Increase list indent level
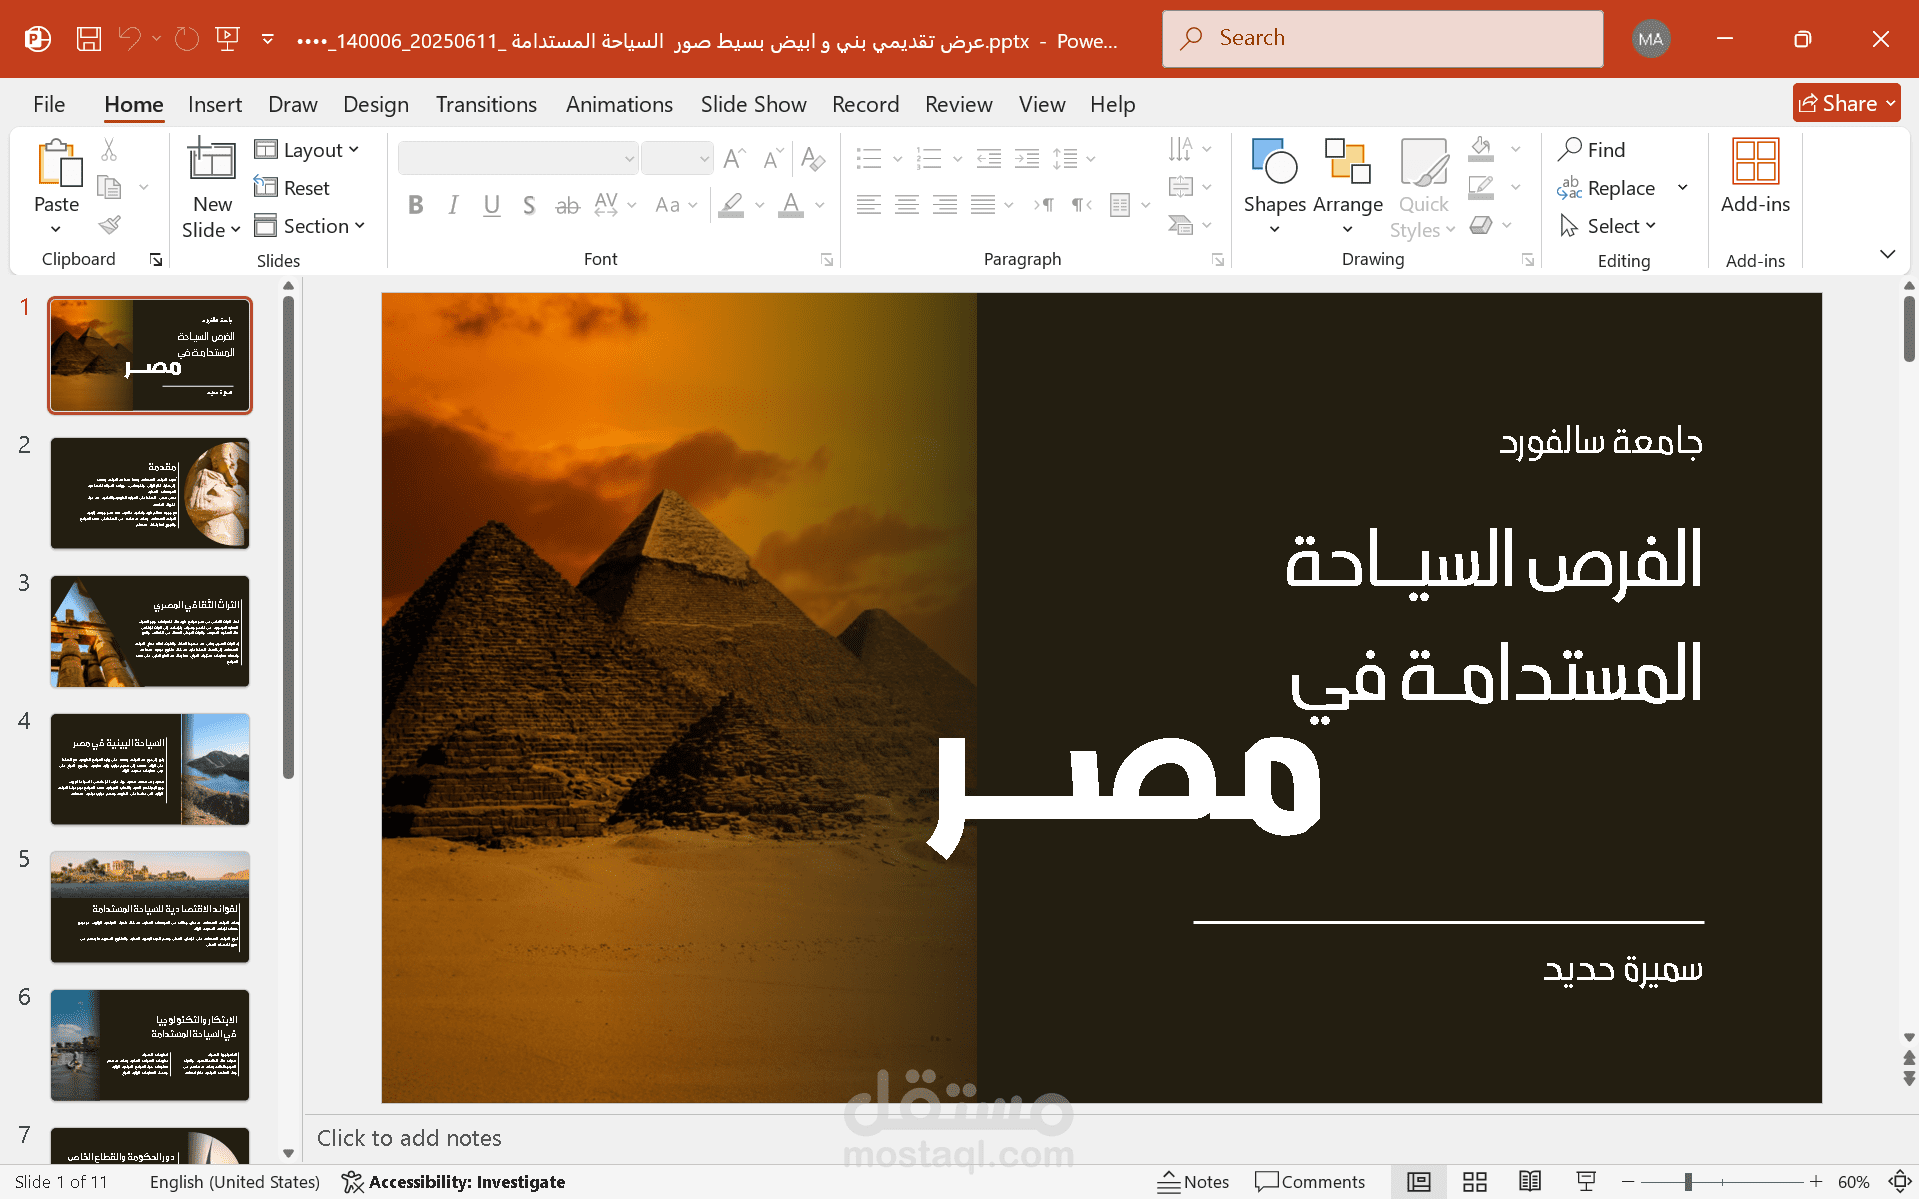This screenshot has height=1199, width=1919. click(x=1027, y=158)
